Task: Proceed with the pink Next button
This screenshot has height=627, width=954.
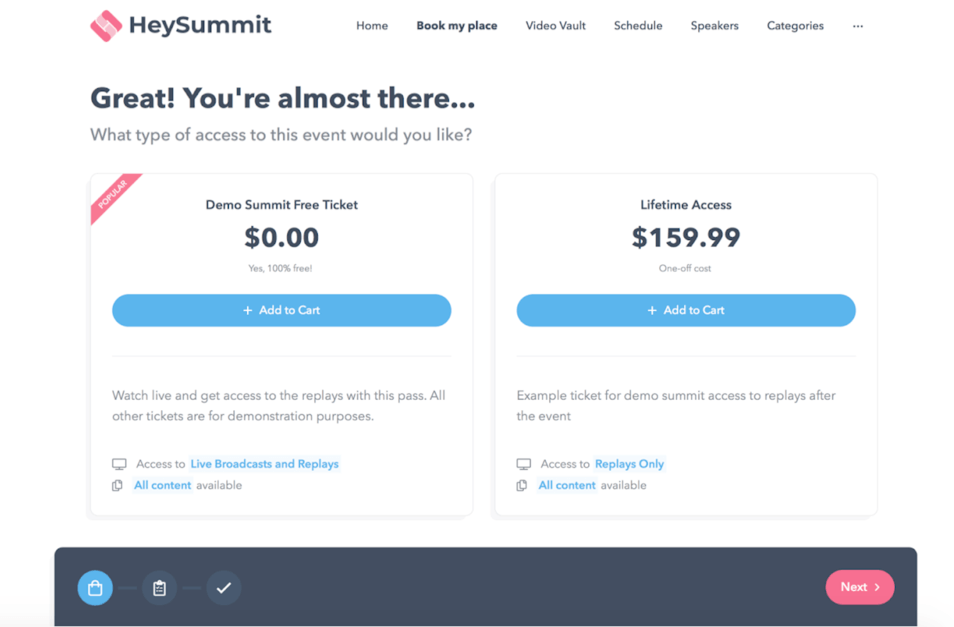Action: pyautogui.click(x=860, y=587)
